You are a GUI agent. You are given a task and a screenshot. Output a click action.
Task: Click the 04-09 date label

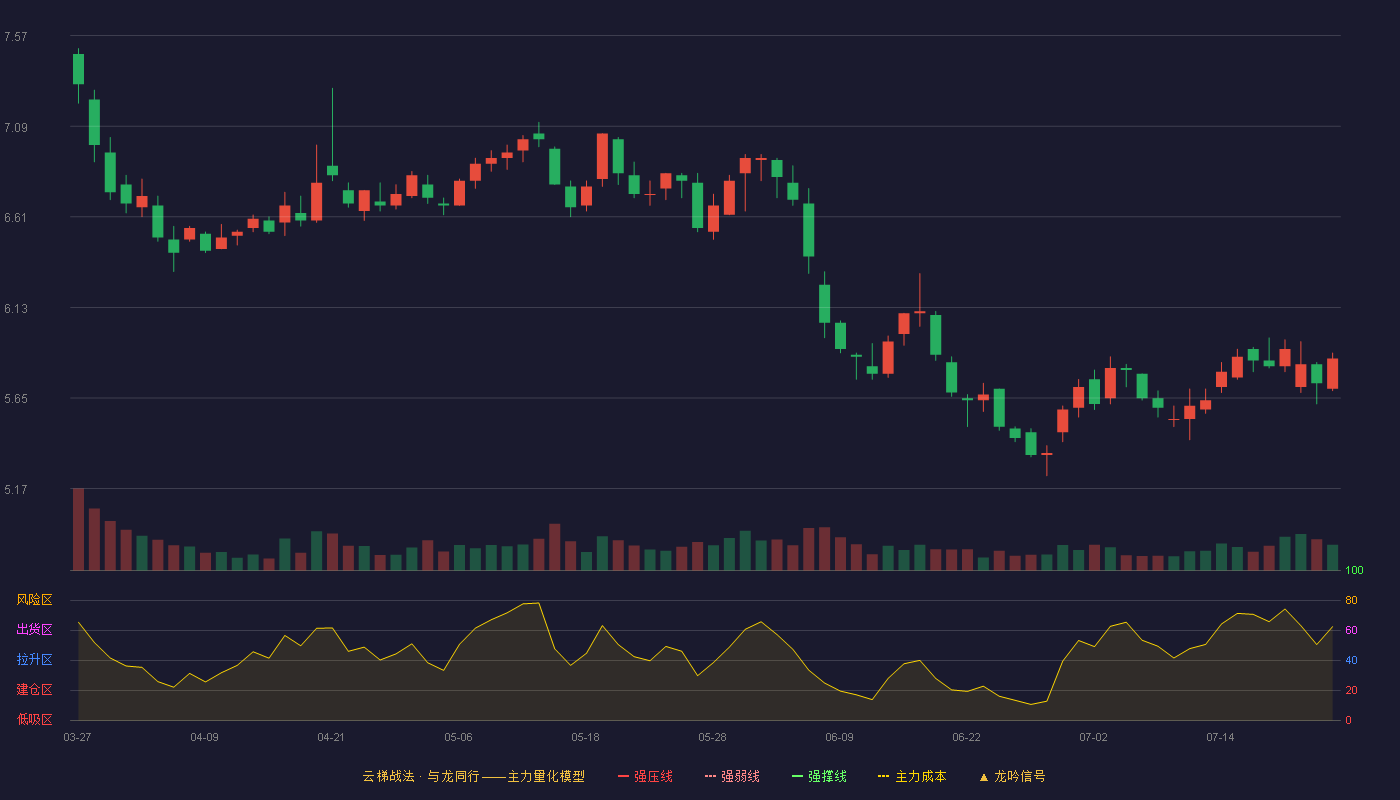(204, 737)
